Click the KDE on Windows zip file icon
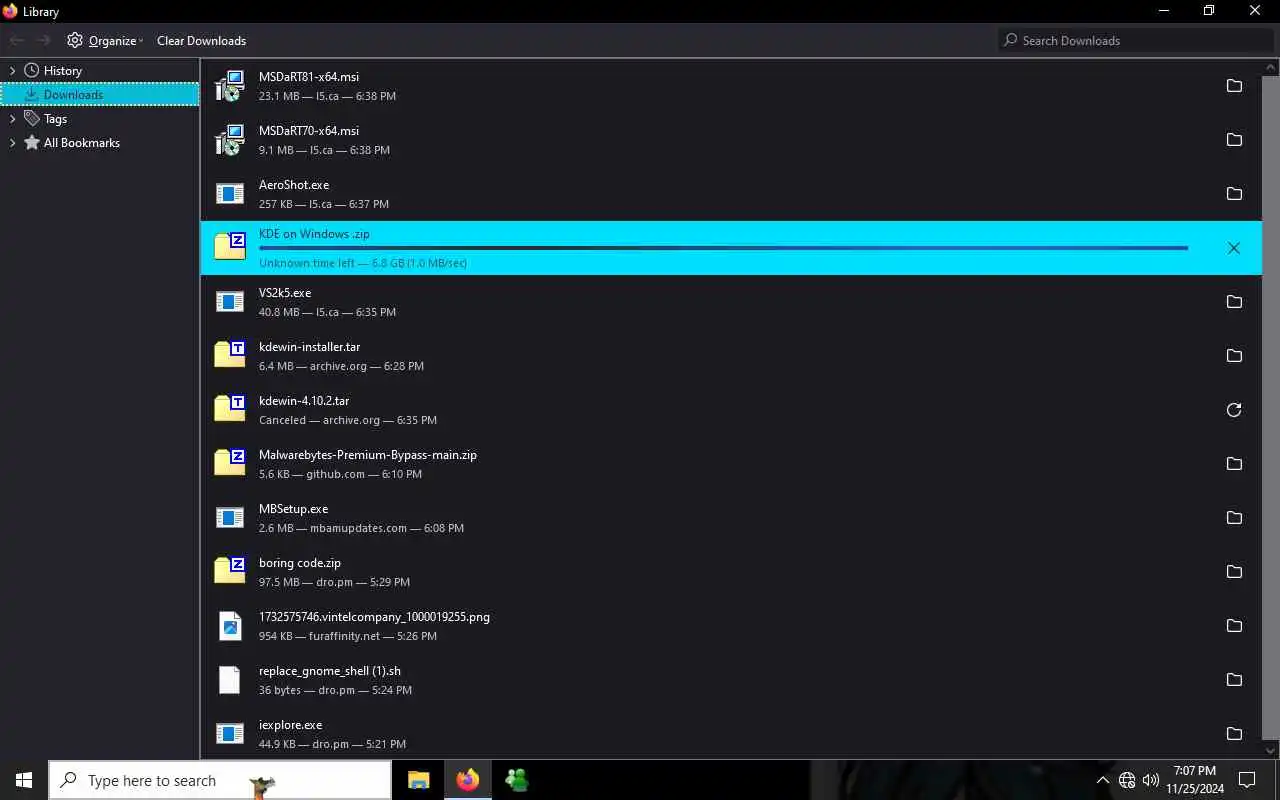 [x=230, y=246]
